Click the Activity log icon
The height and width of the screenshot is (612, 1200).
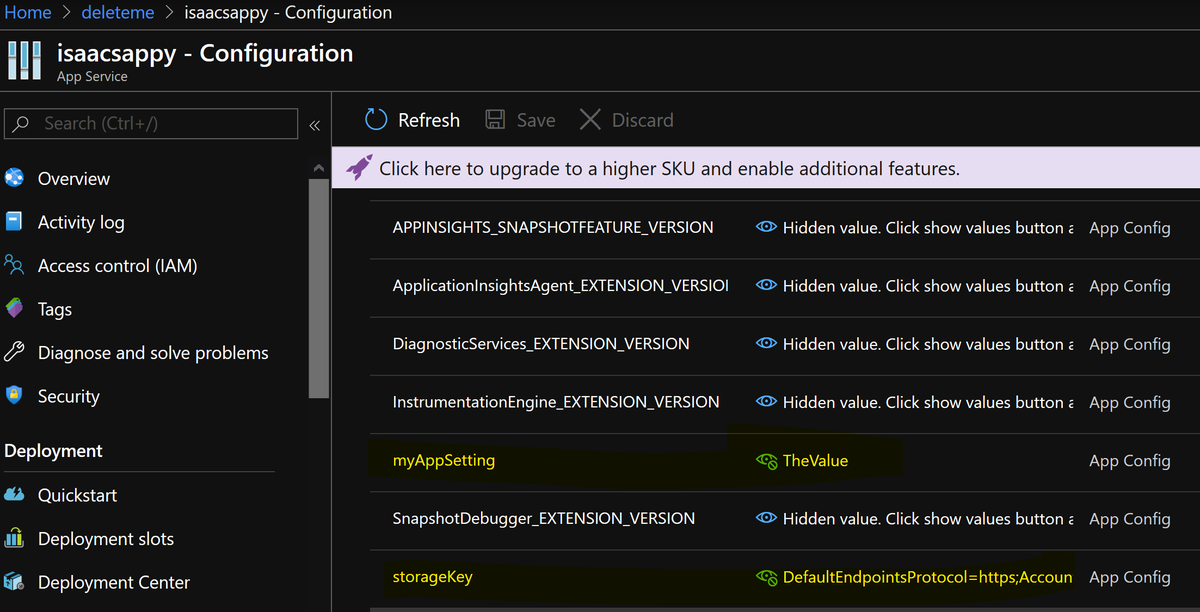(x=14, y=222)
